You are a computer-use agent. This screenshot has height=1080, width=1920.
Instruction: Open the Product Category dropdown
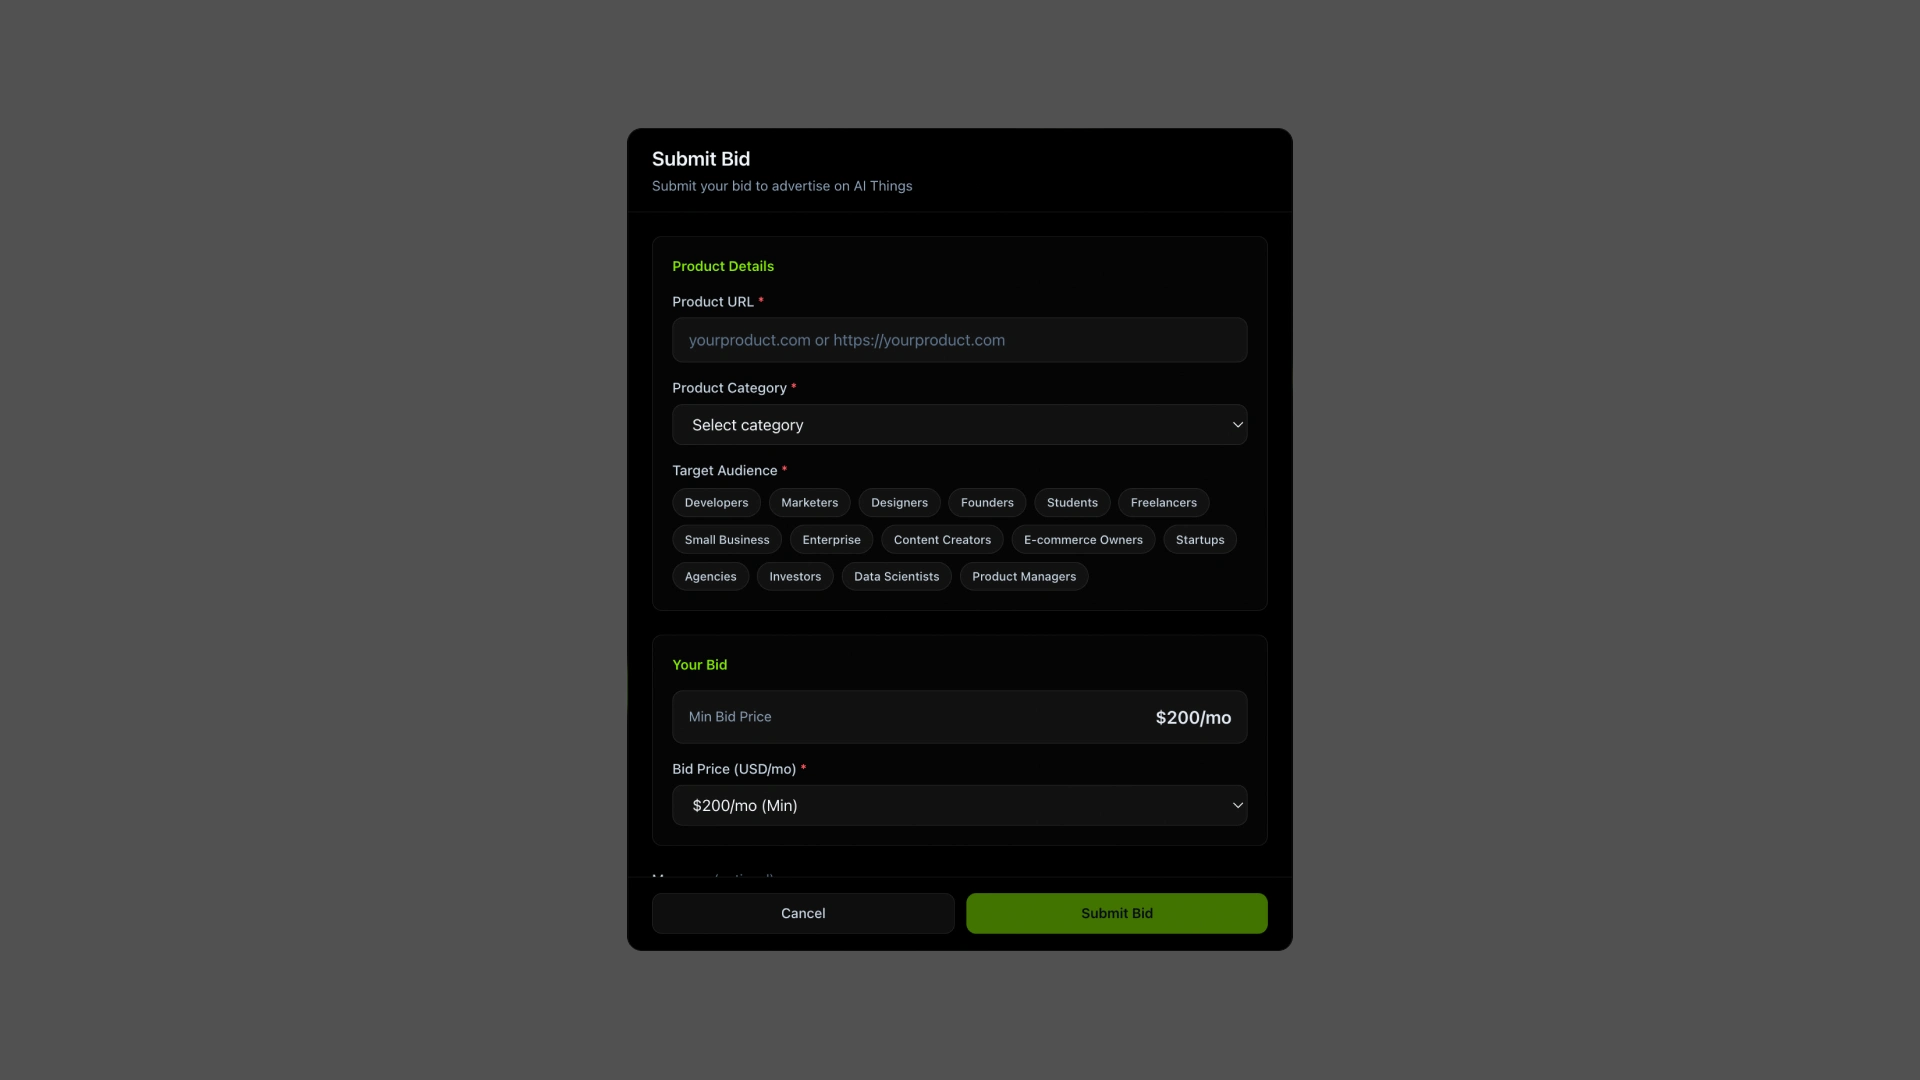click(x=959, y=424)
